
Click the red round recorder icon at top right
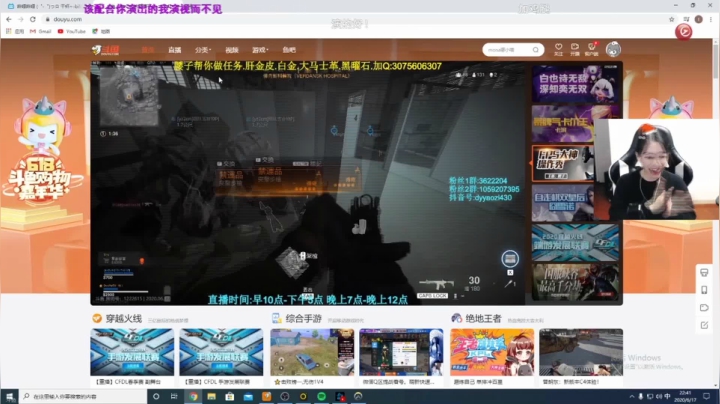click(x=683, y=31)
